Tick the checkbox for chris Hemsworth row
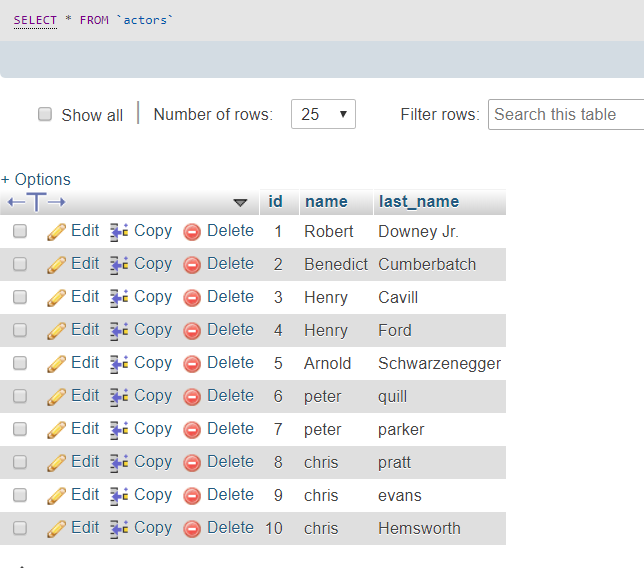644x568 pixels. point(20,528)
